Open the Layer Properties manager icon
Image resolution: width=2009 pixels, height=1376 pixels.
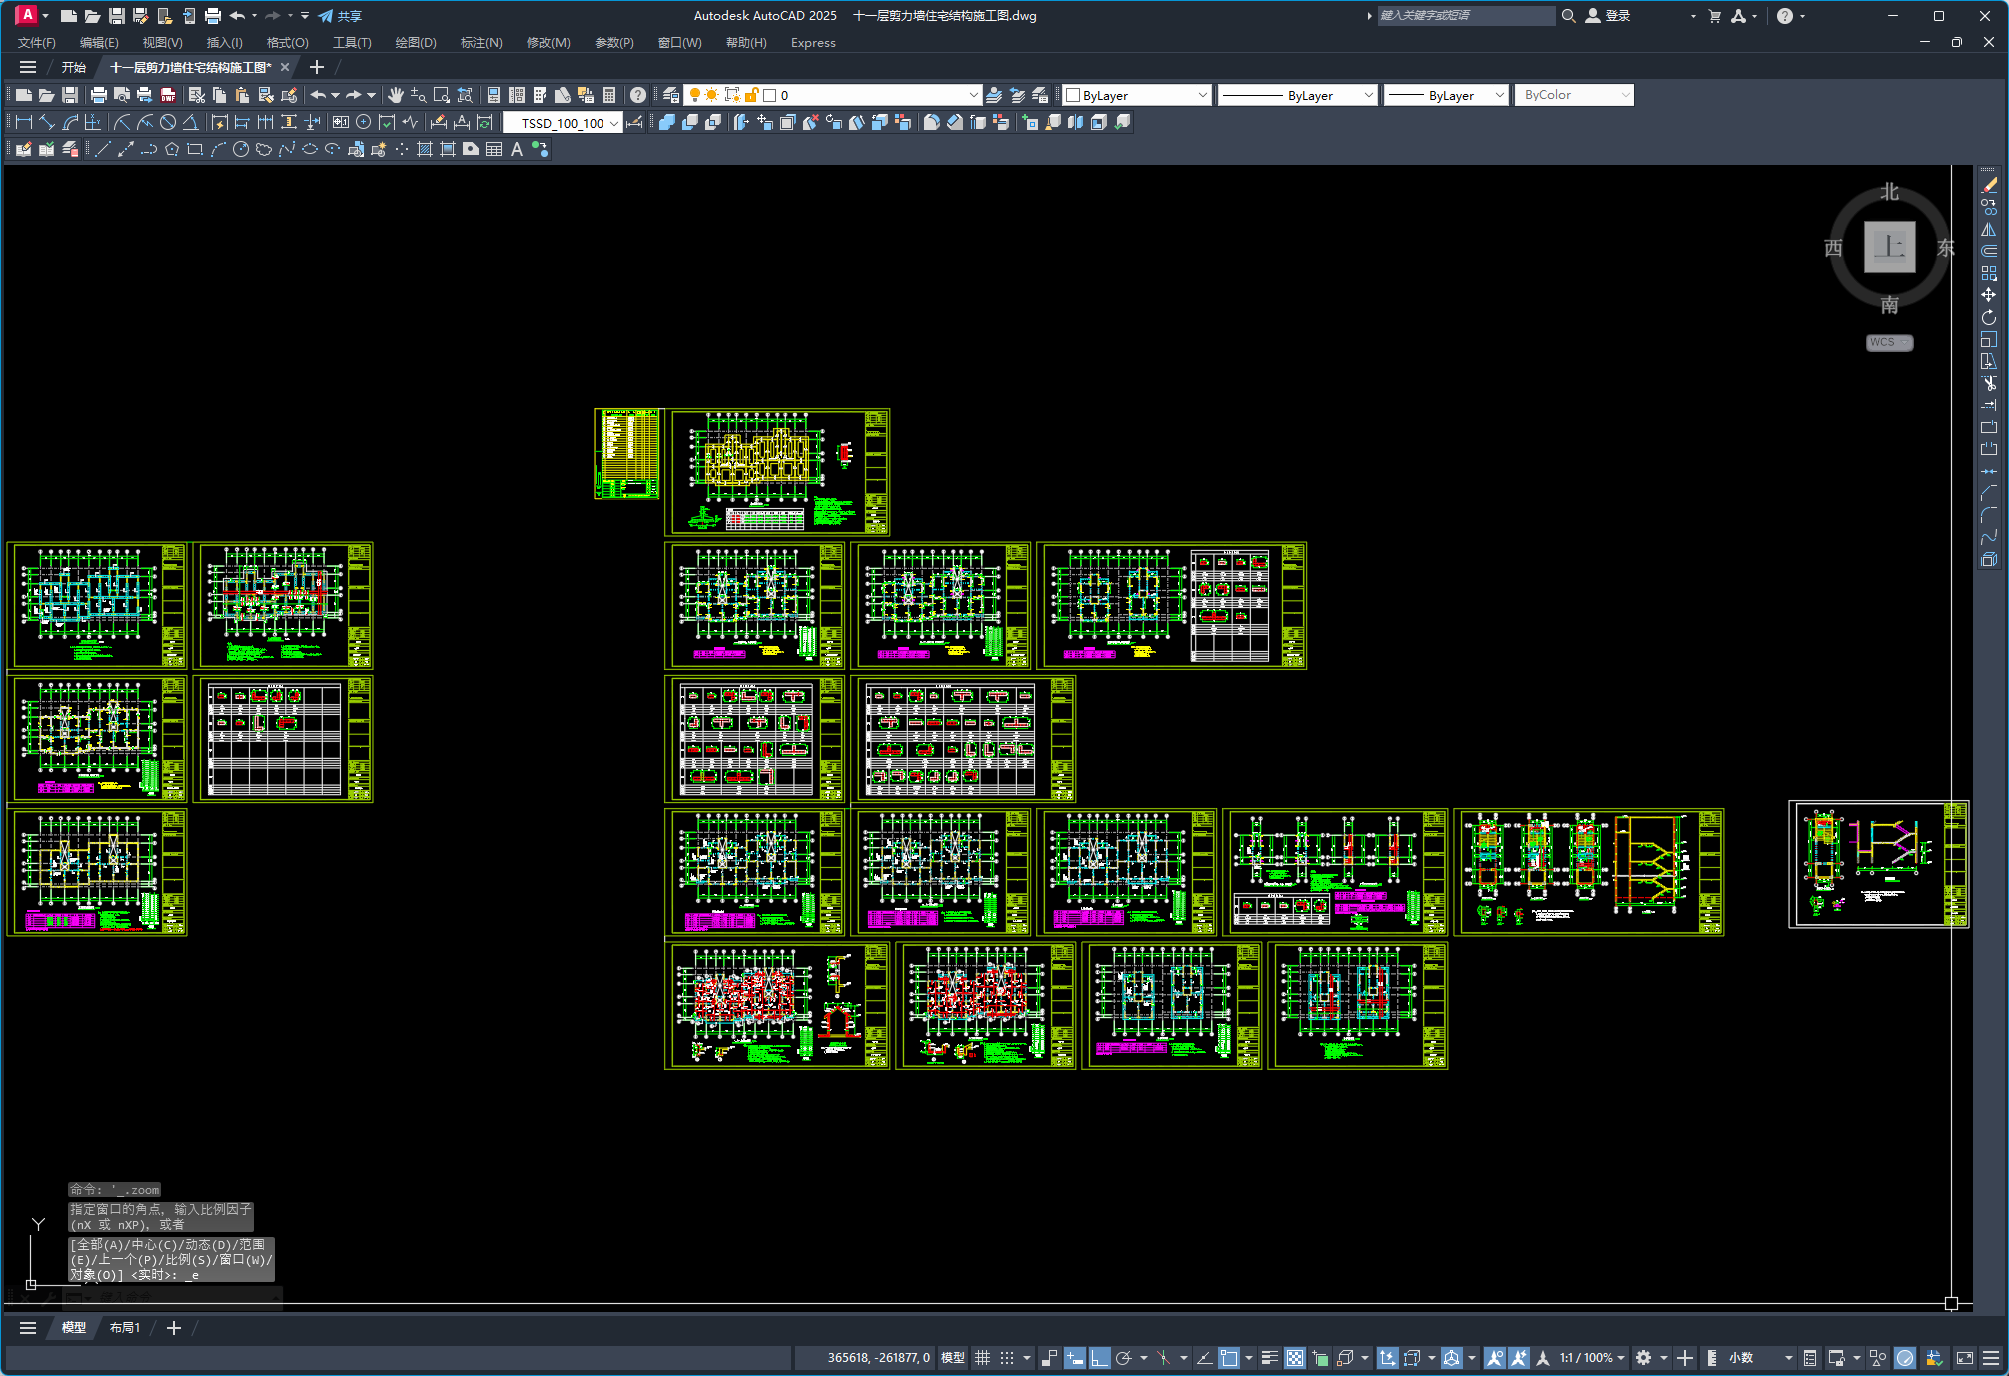(x=671, y=95)
